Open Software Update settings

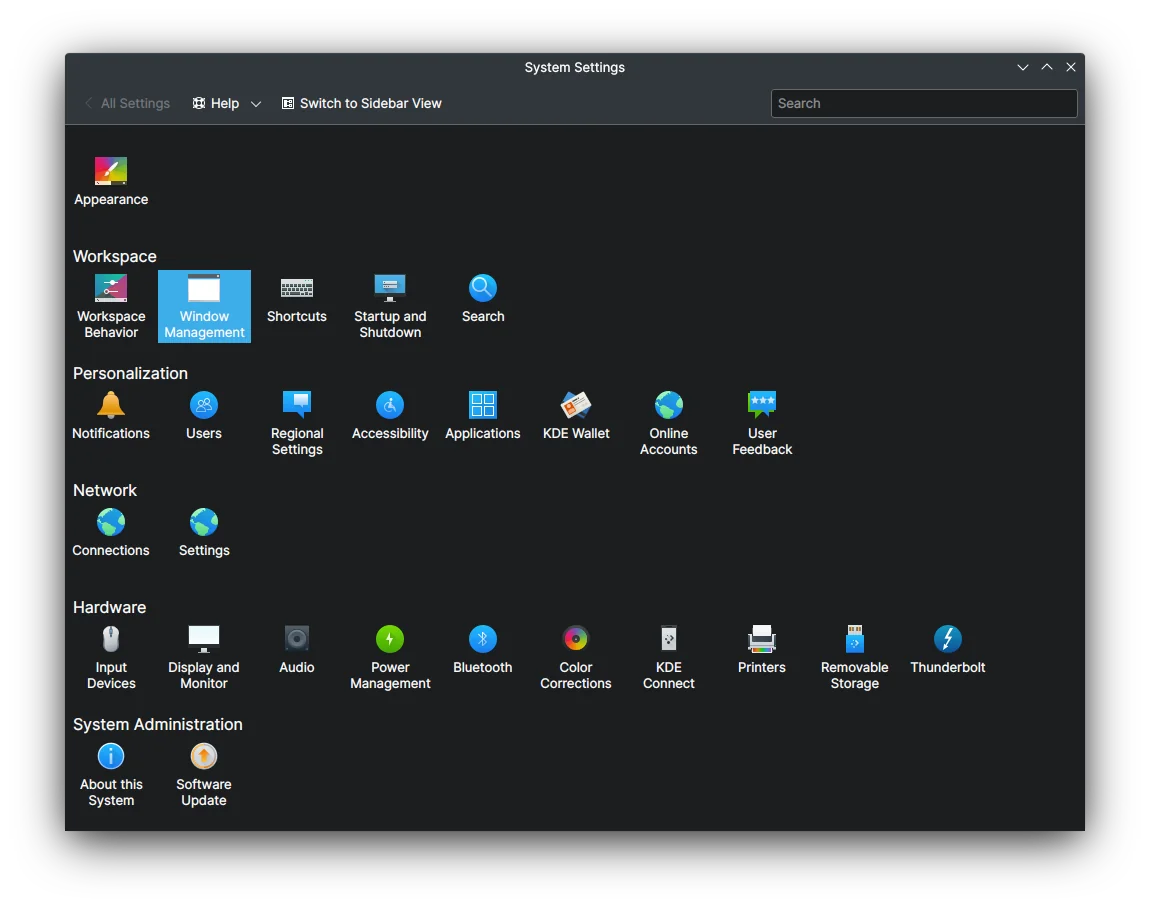[204, 775]
